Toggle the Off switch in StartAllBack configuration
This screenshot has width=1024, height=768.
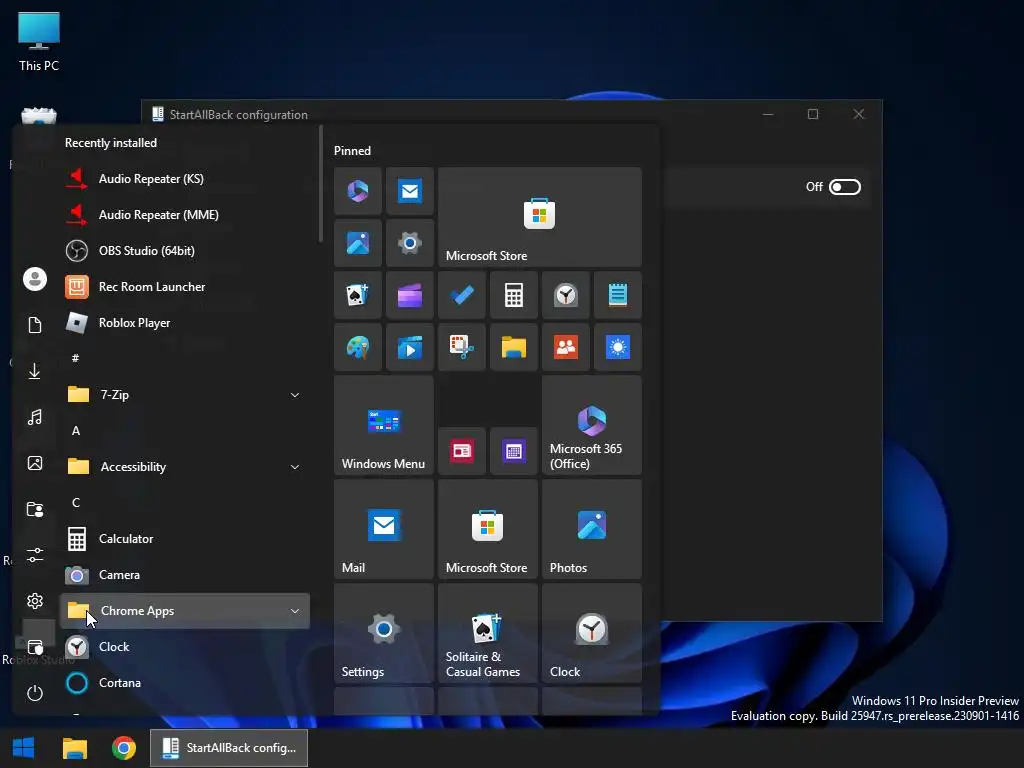(x=844, y=187)
